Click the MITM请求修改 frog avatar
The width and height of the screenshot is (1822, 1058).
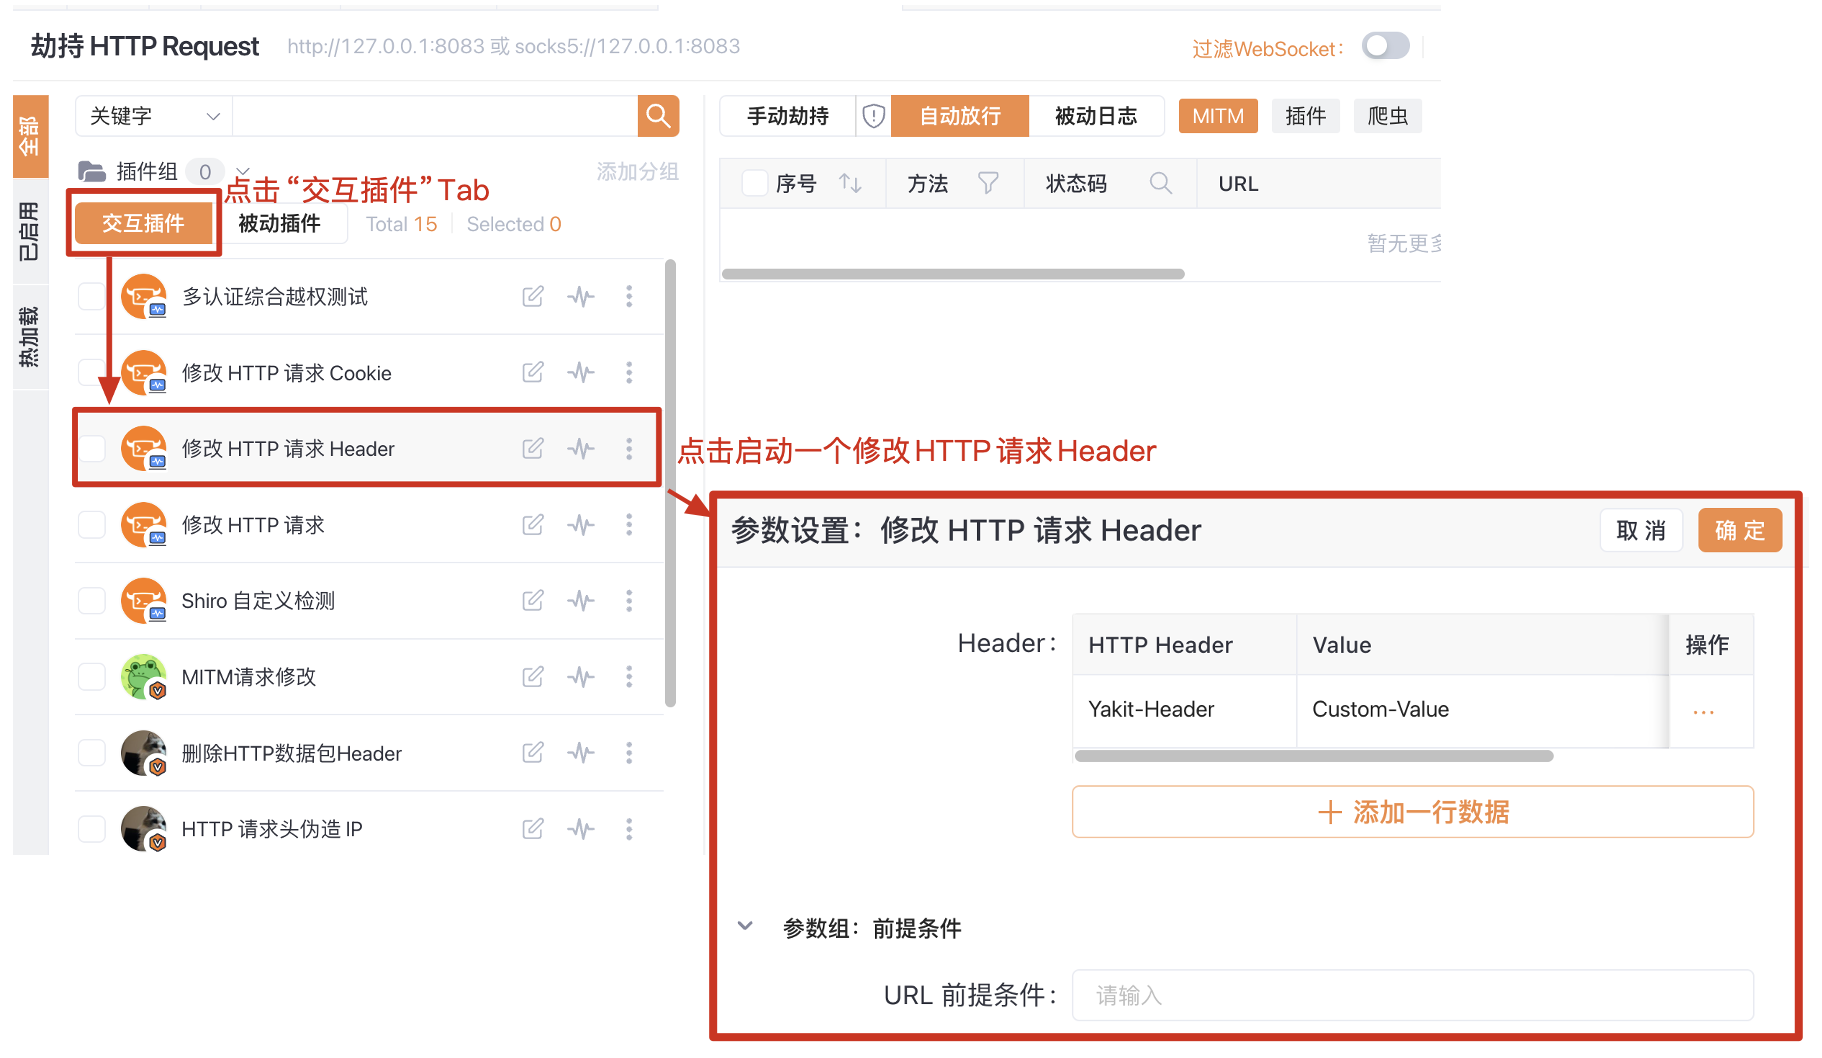[x=143, y=676]
